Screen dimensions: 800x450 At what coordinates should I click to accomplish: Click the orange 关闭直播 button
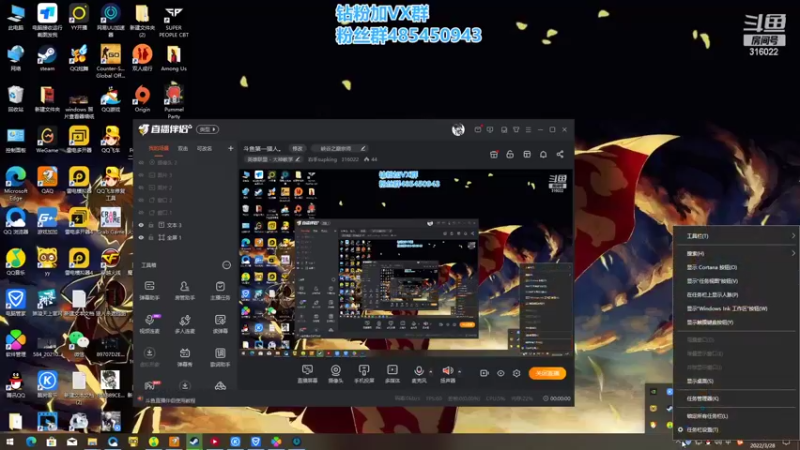point(547,373)
